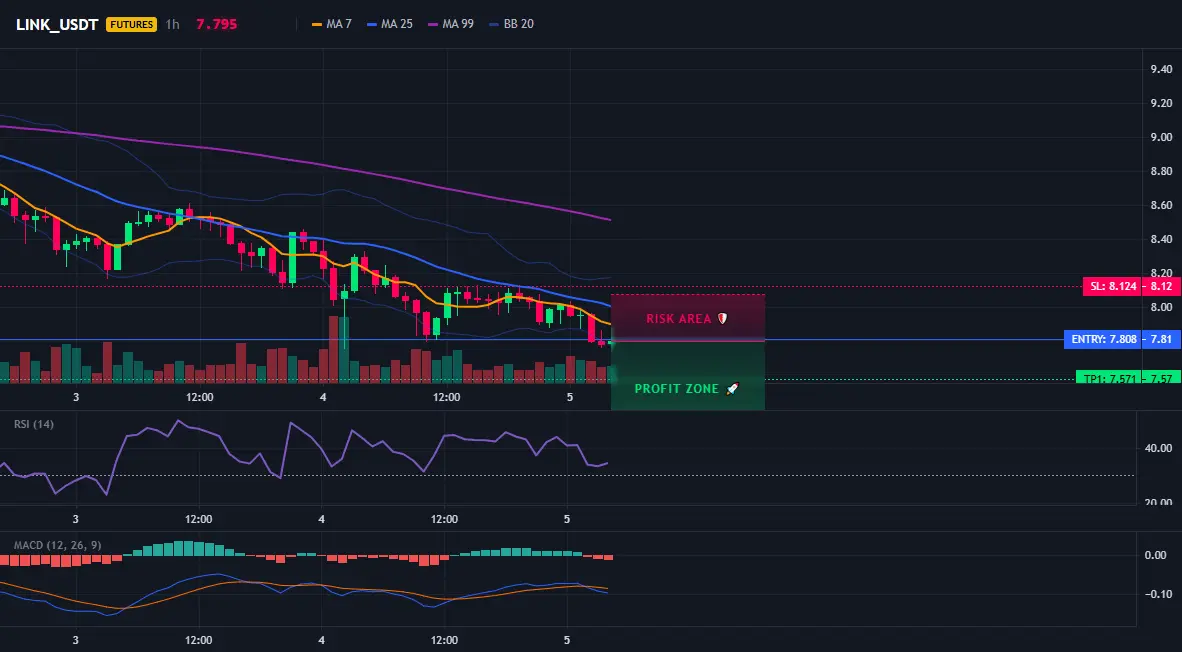This screenshot has width=1182, height=652.
Task: Click the orange MA 7 legend line marker
Action: click(317, 24)
